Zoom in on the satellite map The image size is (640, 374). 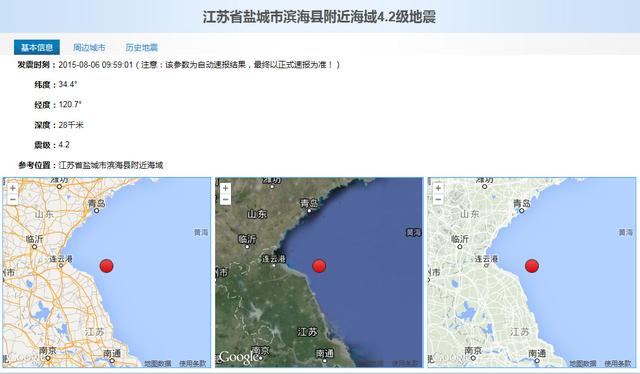[225, 188]
